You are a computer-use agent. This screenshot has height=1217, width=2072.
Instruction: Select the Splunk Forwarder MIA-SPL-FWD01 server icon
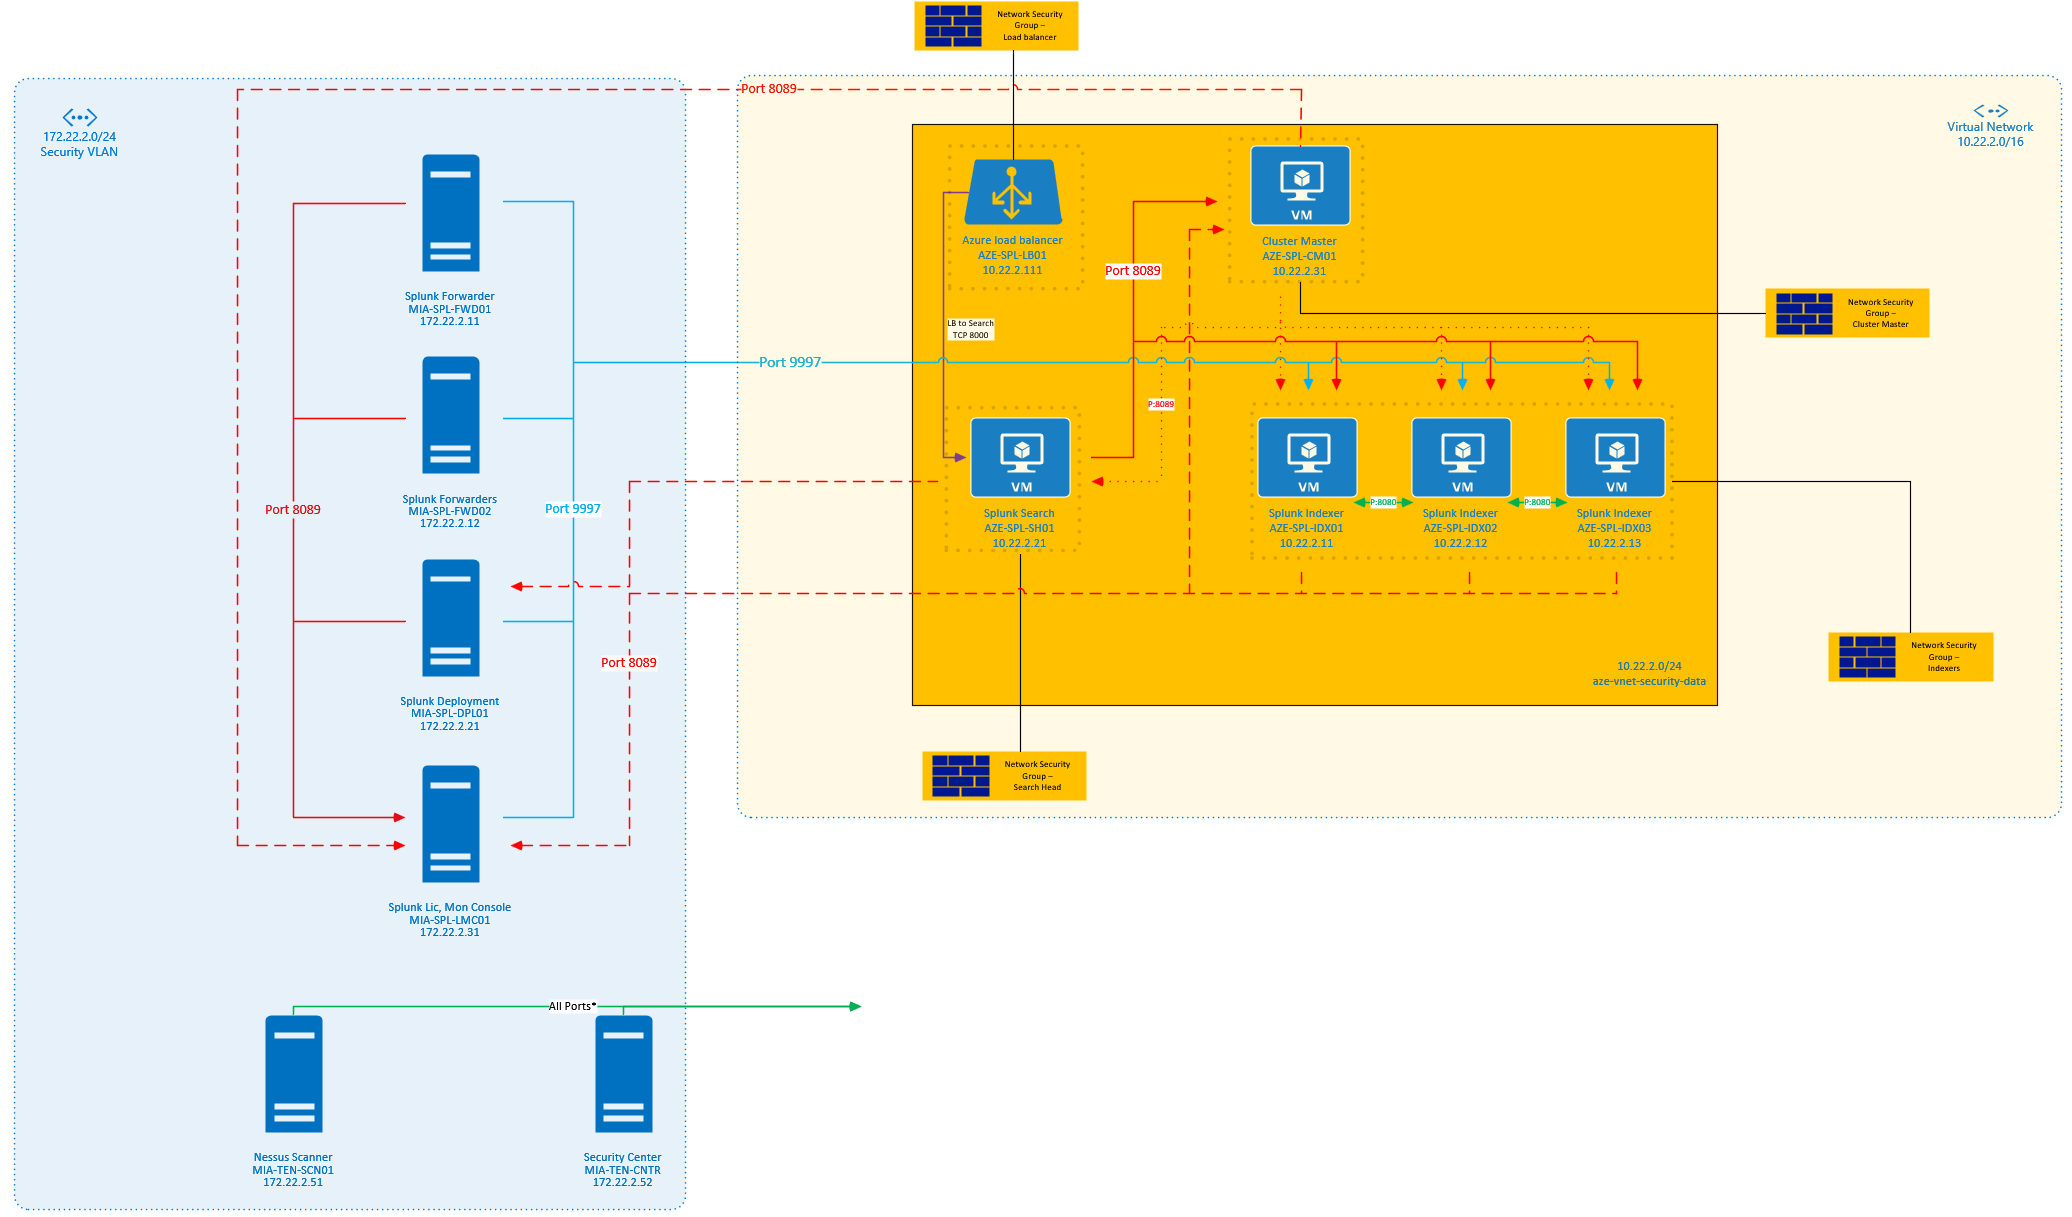[451, 213]
